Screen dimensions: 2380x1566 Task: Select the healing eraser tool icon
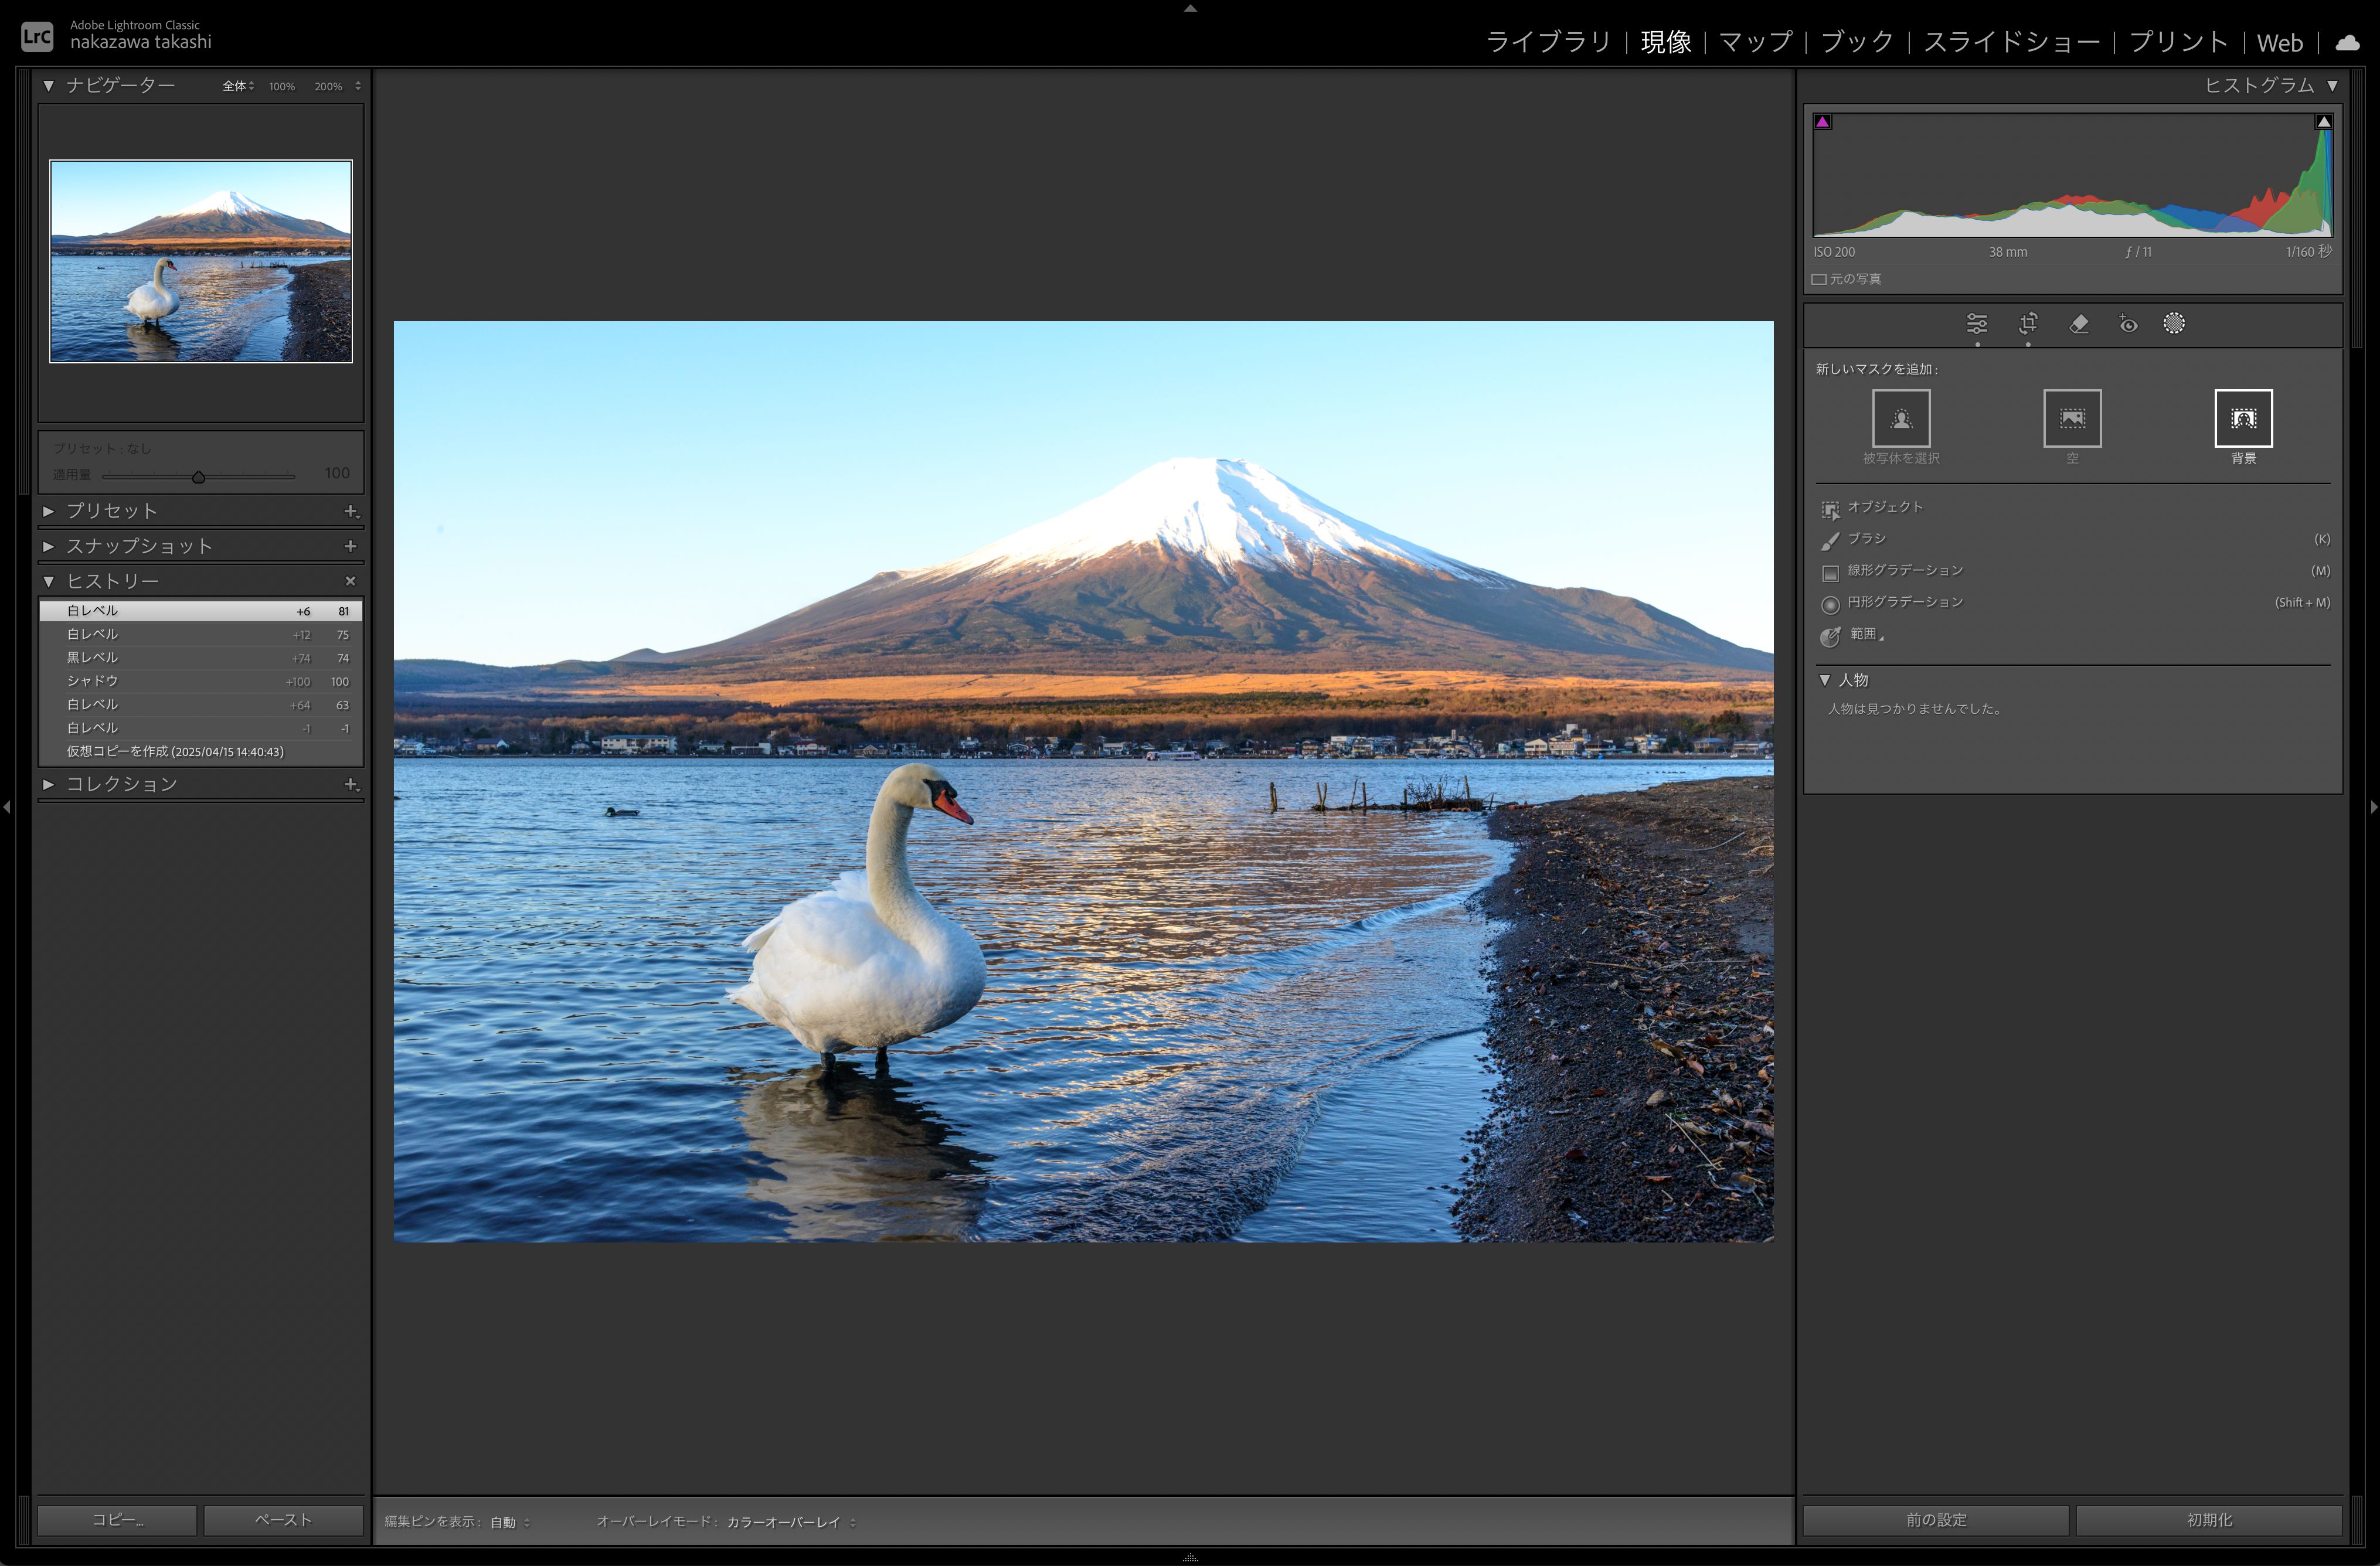[x=2079, y=324]
